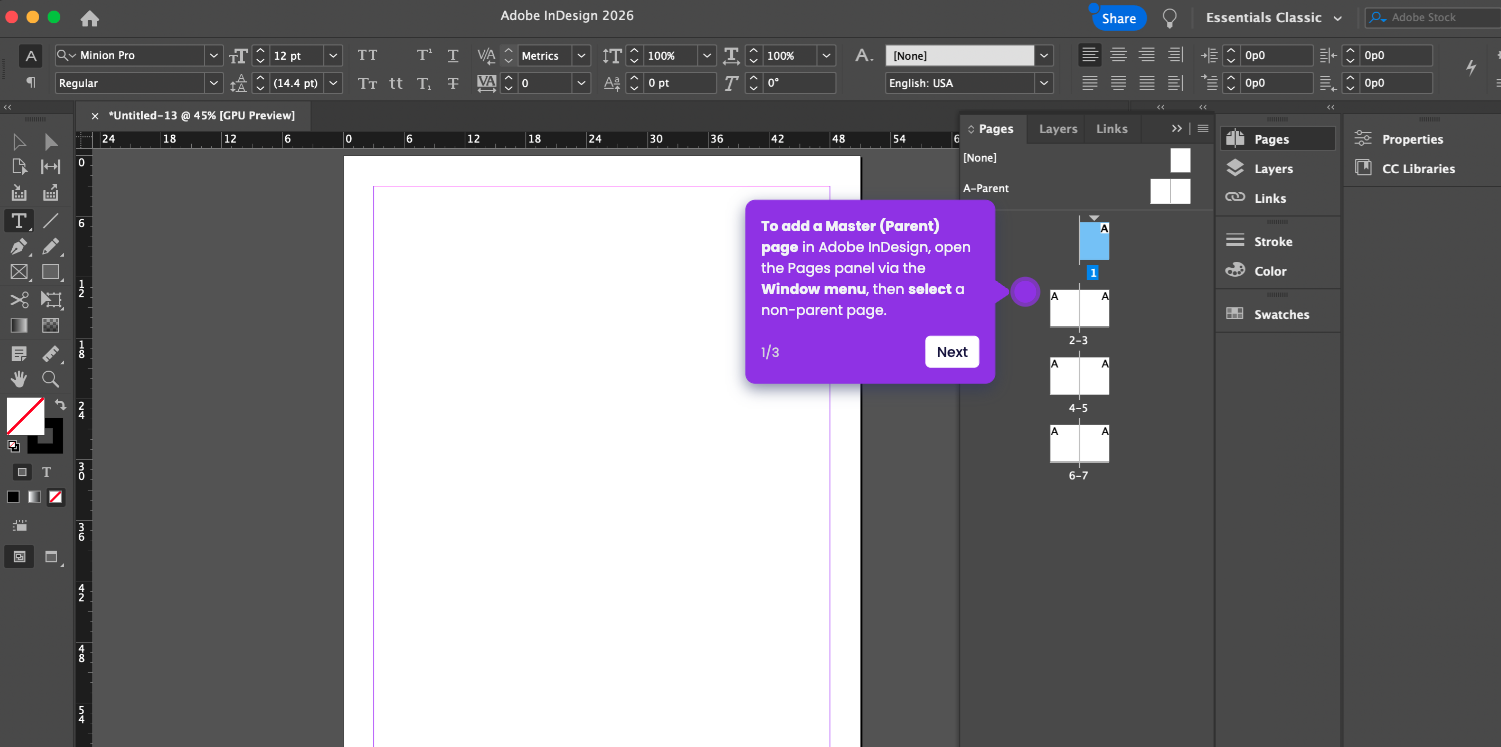Viewport: 1501px width, 747px height.
Task: Enable Superscript formatting
Action: point(424,56)
